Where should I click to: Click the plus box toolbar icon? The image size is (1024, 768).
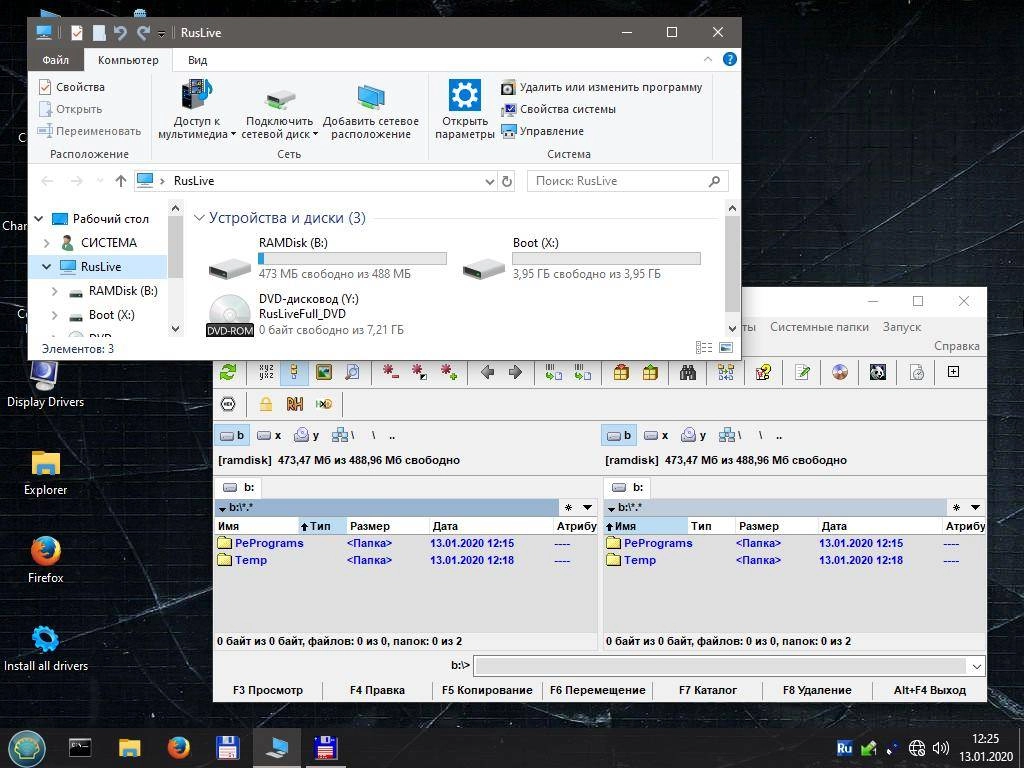(953, 372)
